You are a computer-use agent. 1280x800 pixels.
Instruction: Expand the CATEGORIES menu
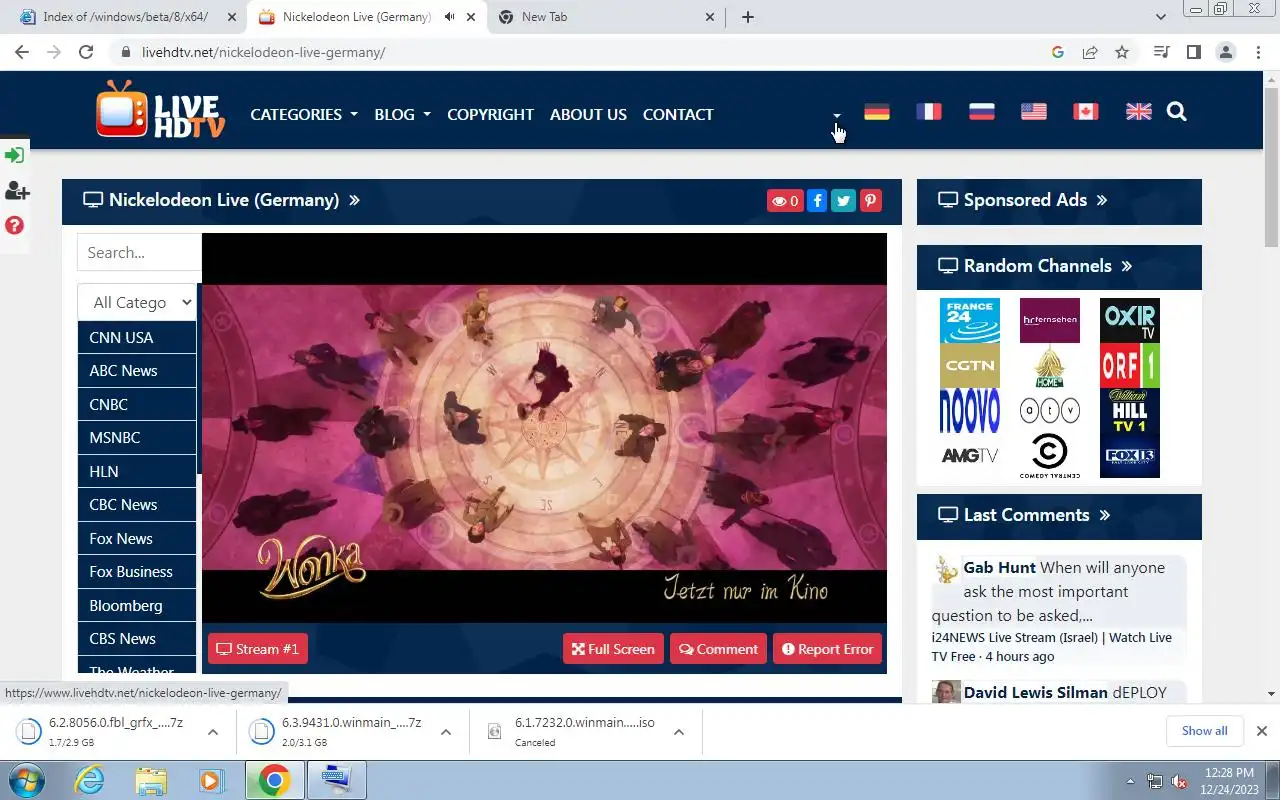click(304, 114)
